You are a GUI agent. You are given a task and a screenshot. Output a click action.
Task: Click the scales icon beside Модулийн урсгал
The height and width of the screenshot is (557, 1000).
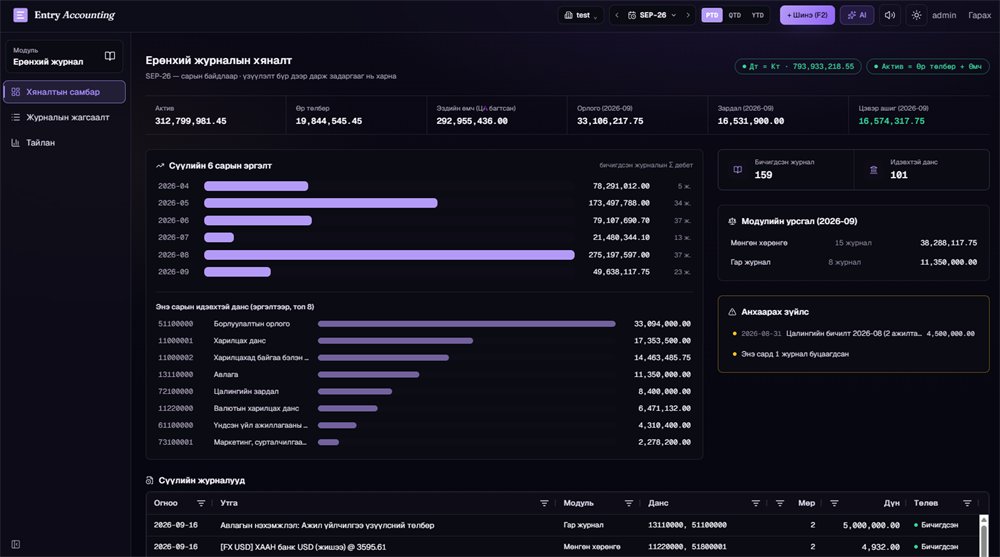click(732, 221)
